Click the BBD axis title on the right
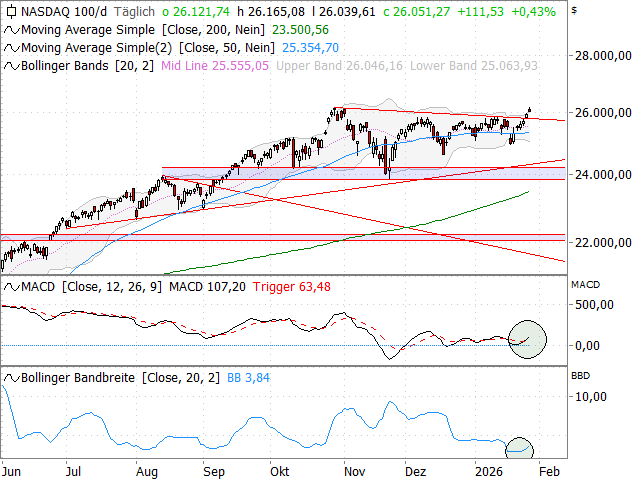The image size is (640, 480). pyautogui.click(x=580, y=376)
